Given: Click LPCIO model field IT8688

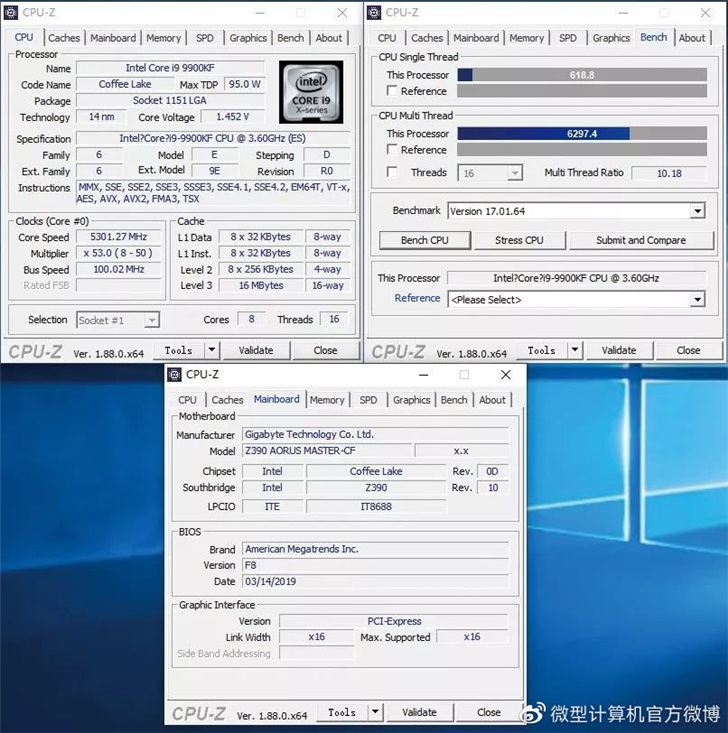Looking at the screenshot, I should tap(376, 506).
